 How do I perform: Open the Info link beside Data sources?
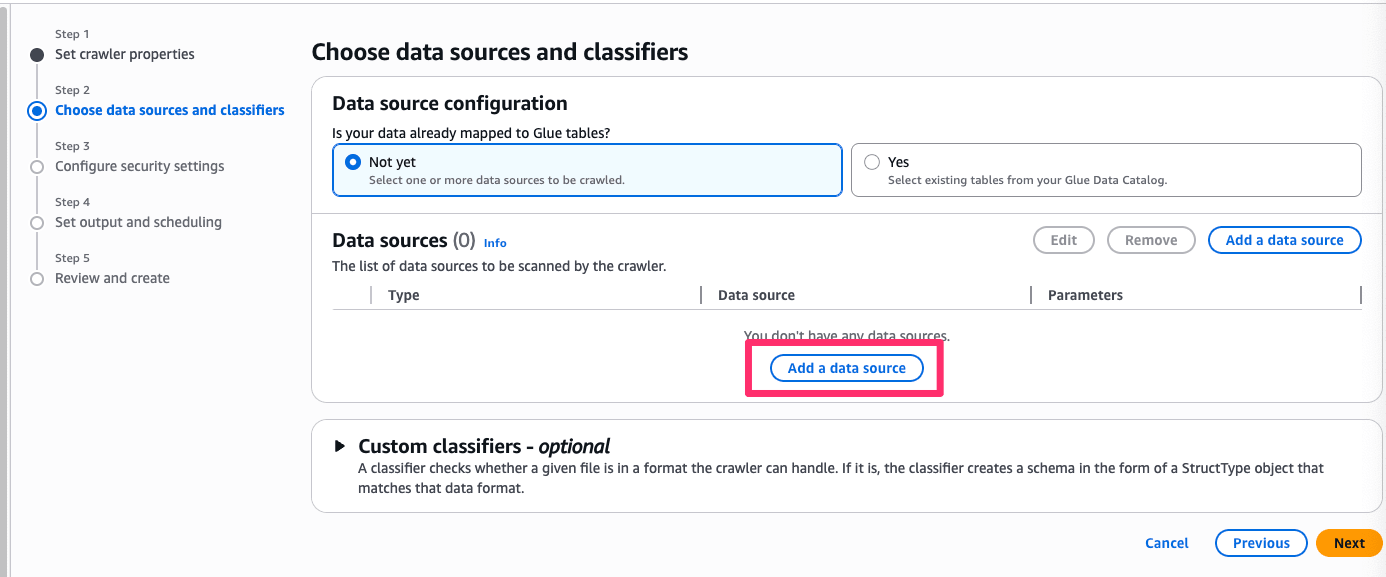495,243
